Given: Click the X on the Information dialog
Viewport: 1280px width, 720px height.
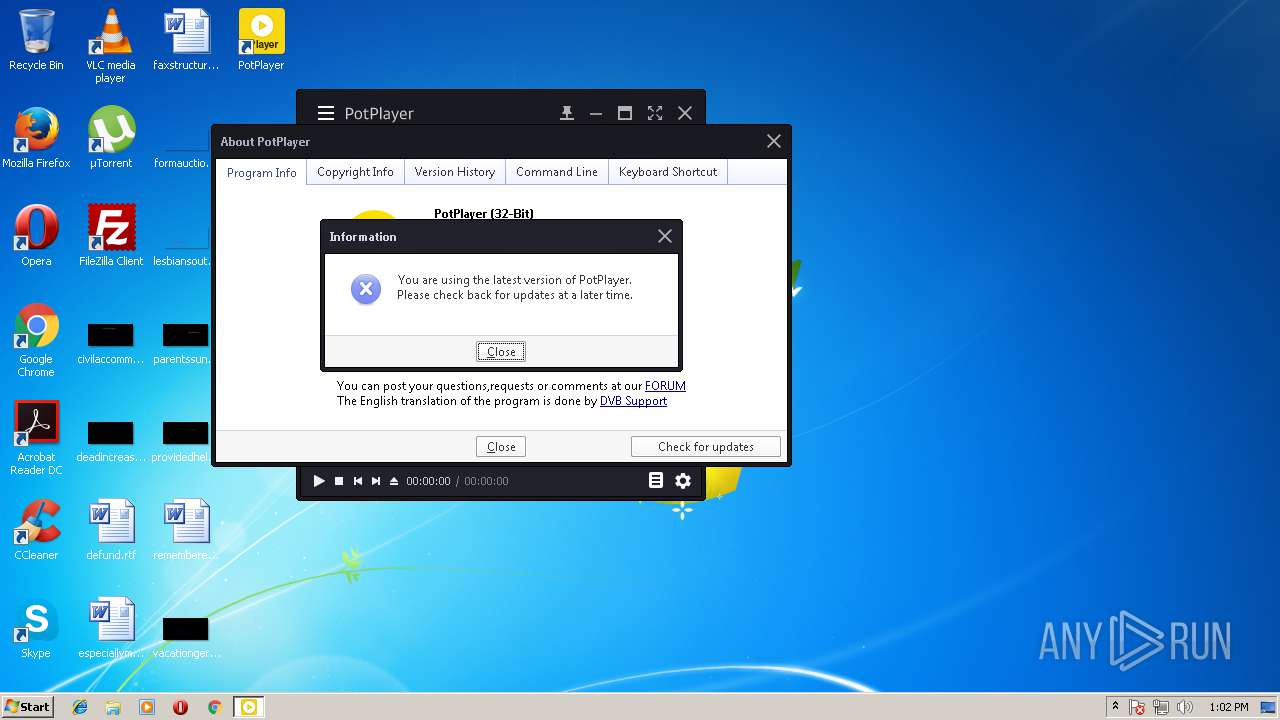Looking at the screenshot, I should 665,236.
